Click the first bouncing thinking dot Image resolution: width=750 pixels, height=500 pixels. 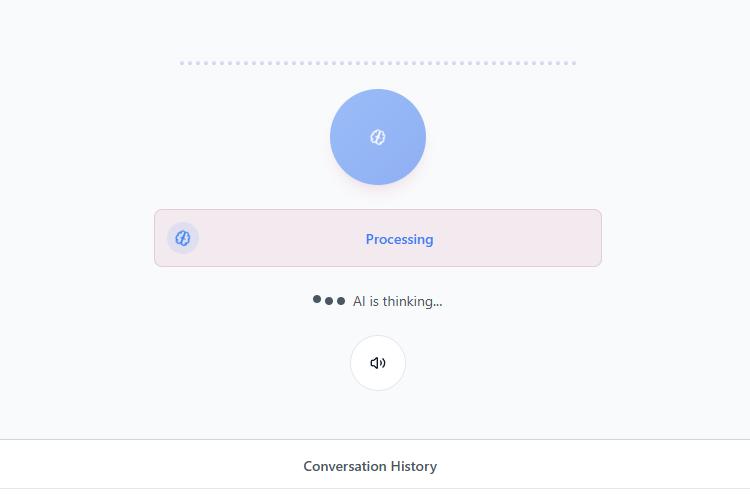(317, 299)
